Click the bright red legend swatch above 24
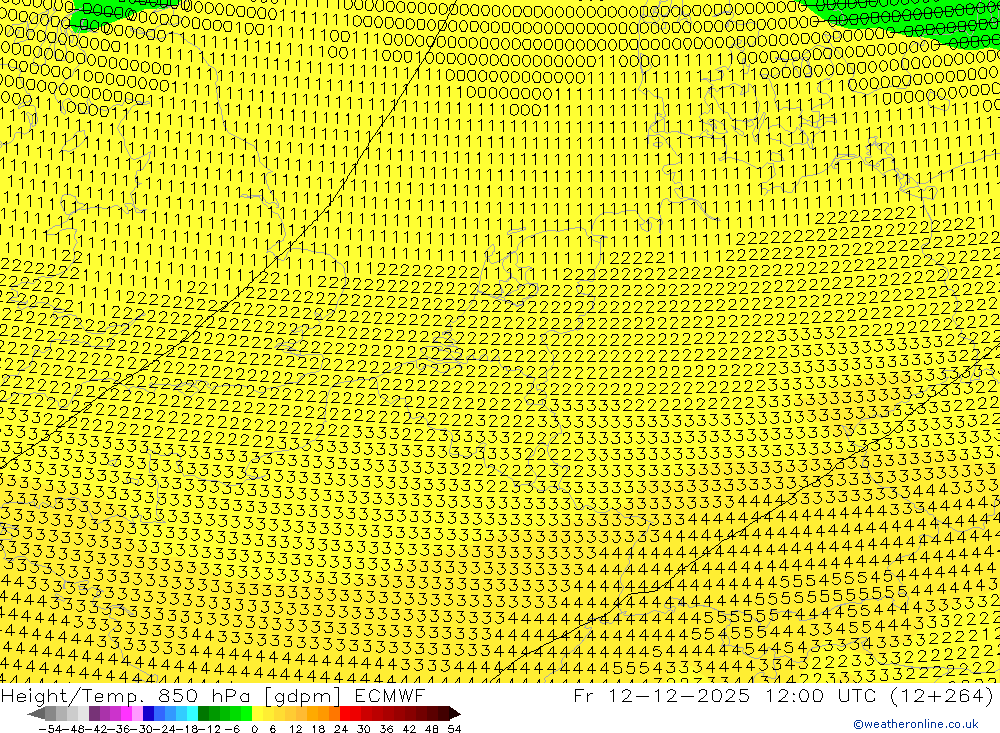 tap(345, 713)
